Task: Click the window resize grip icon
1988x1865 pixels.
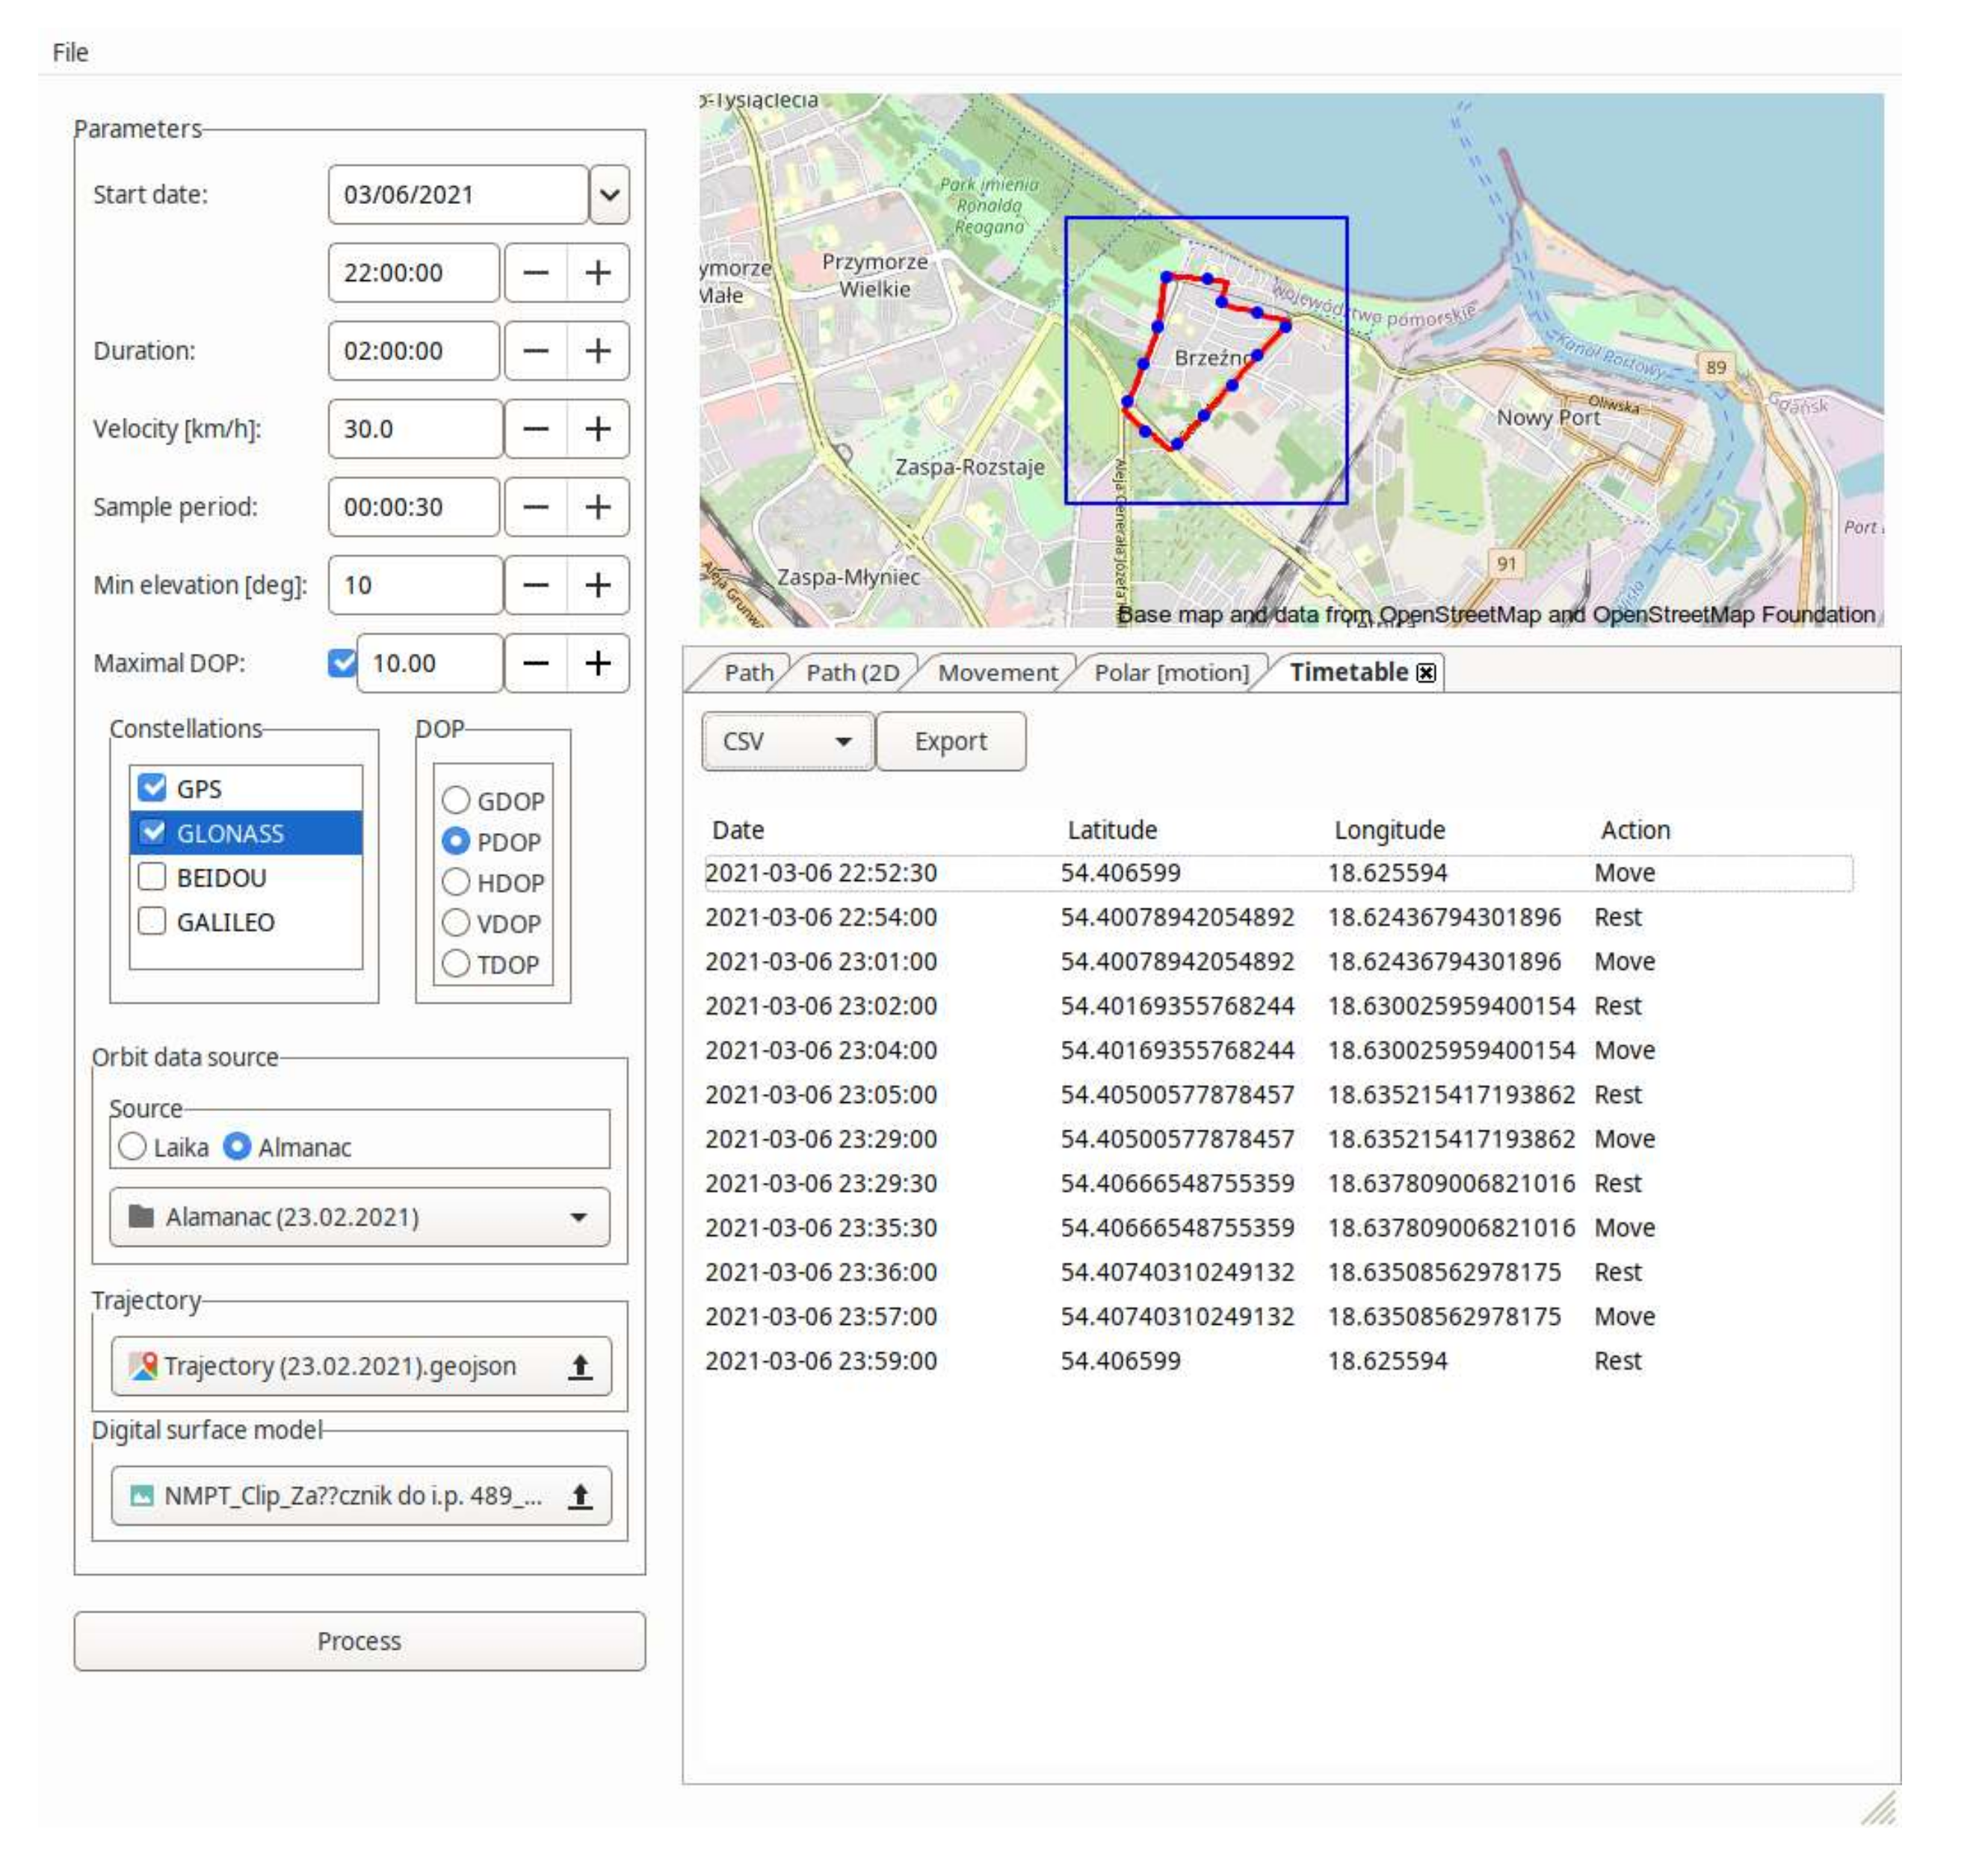Action: tap(1878, 1808)
